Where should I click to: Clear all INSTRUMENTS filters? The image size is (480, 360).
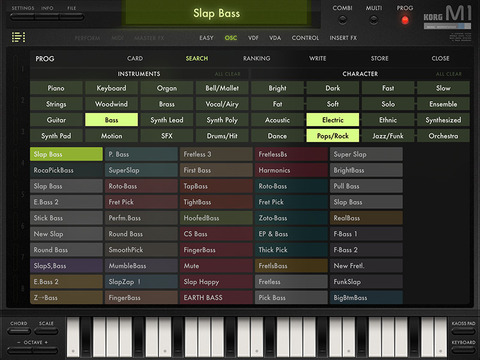227,74
